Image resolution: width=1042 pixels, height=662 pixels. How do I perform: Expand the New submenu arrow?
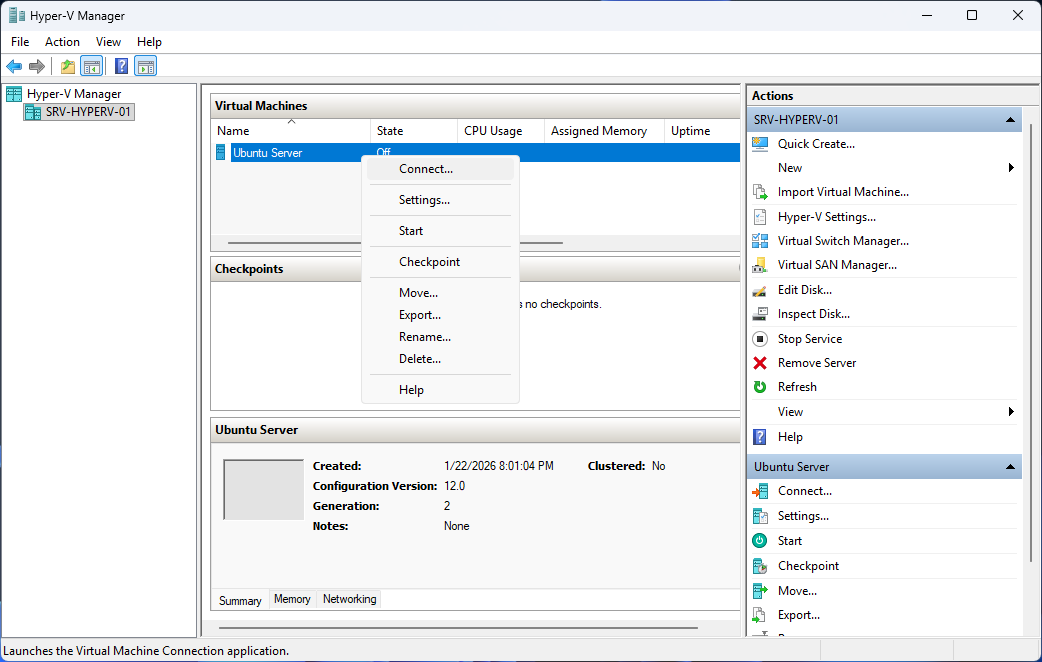[x=1011, y=168]
